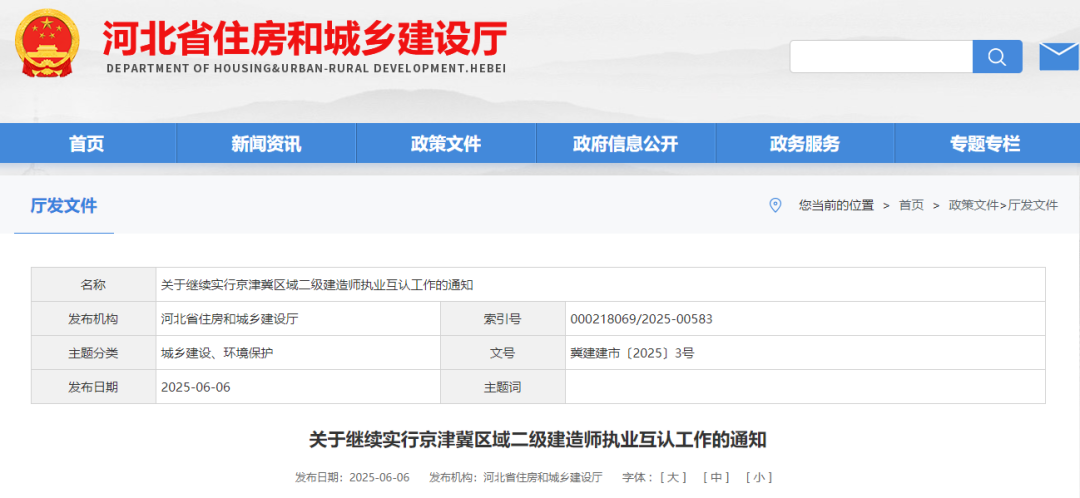Set font size to 中
Viewport: 1080px width, 498px height.
click(716, 477)
